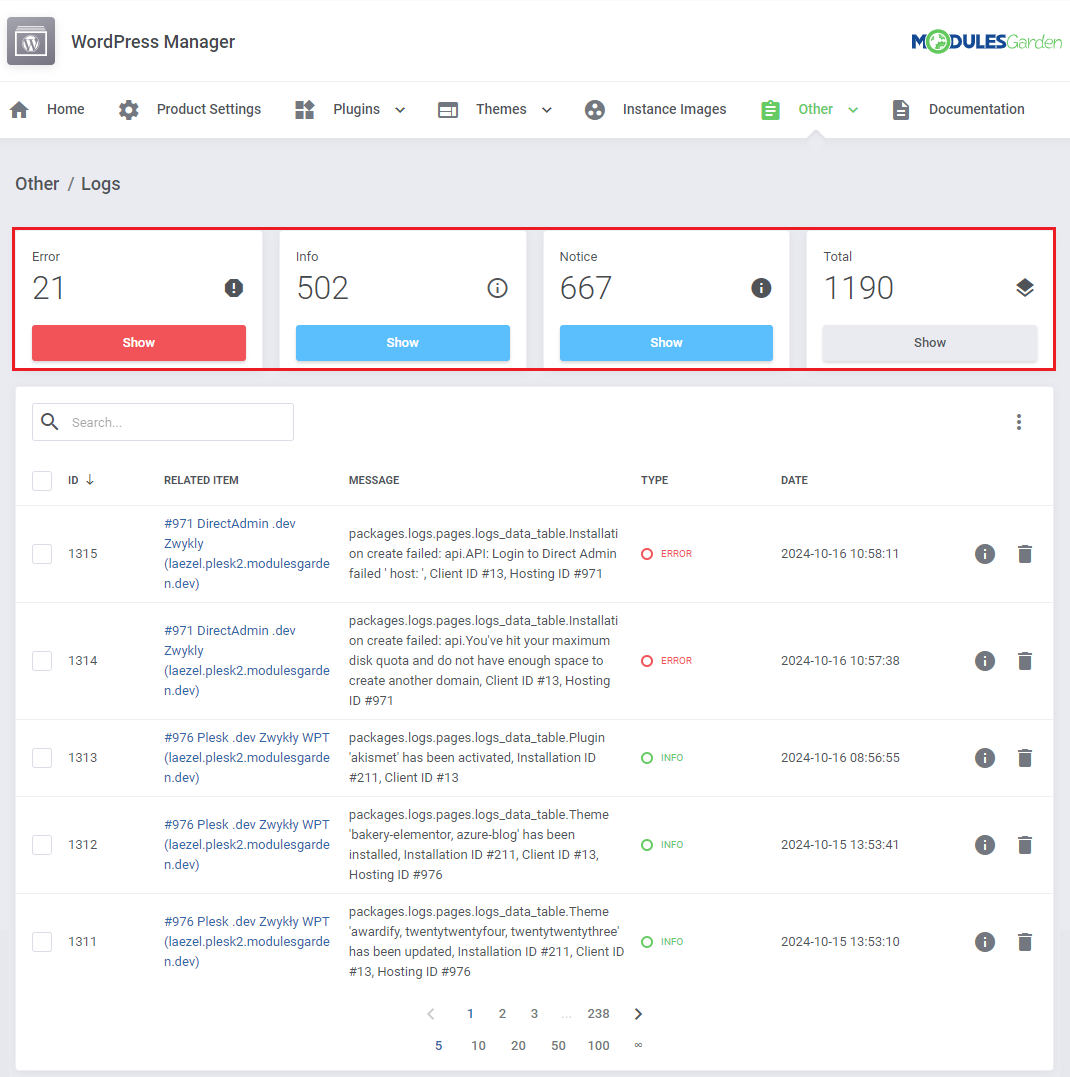Image resolution: width=1070 pixels, height=1077 pixels.
Task: Show Error logs with red button
Action: click(x=139, y=343)
